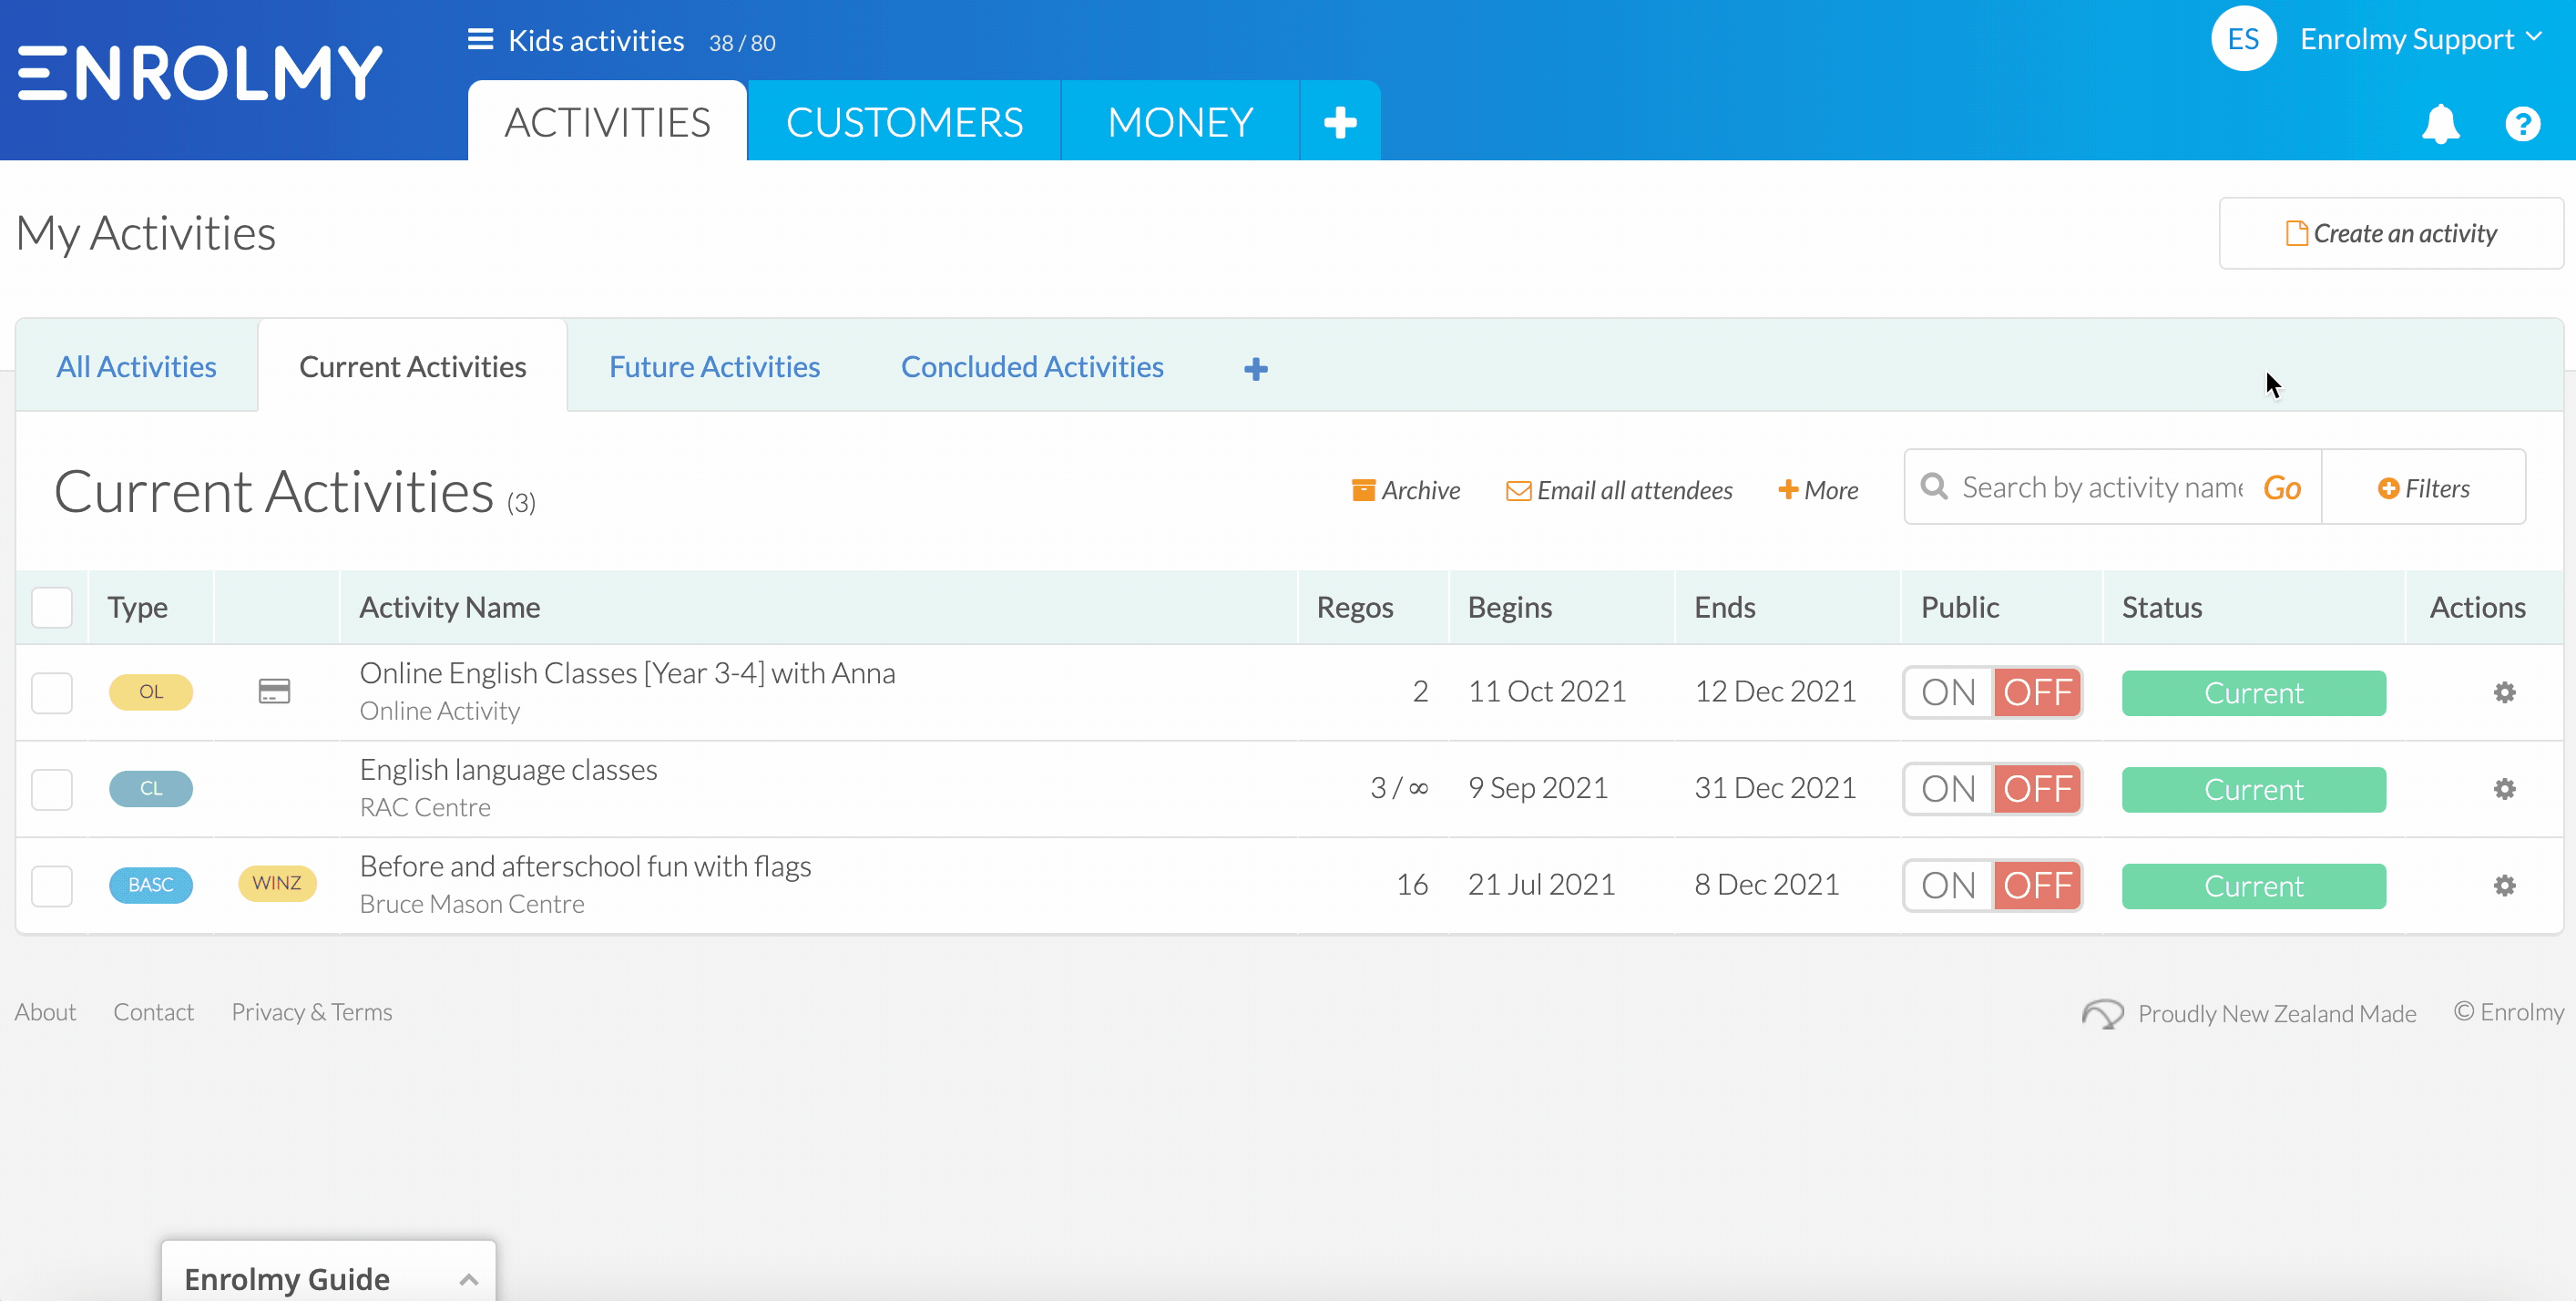Click the Search by activity name field

(x=2101, y=487)
